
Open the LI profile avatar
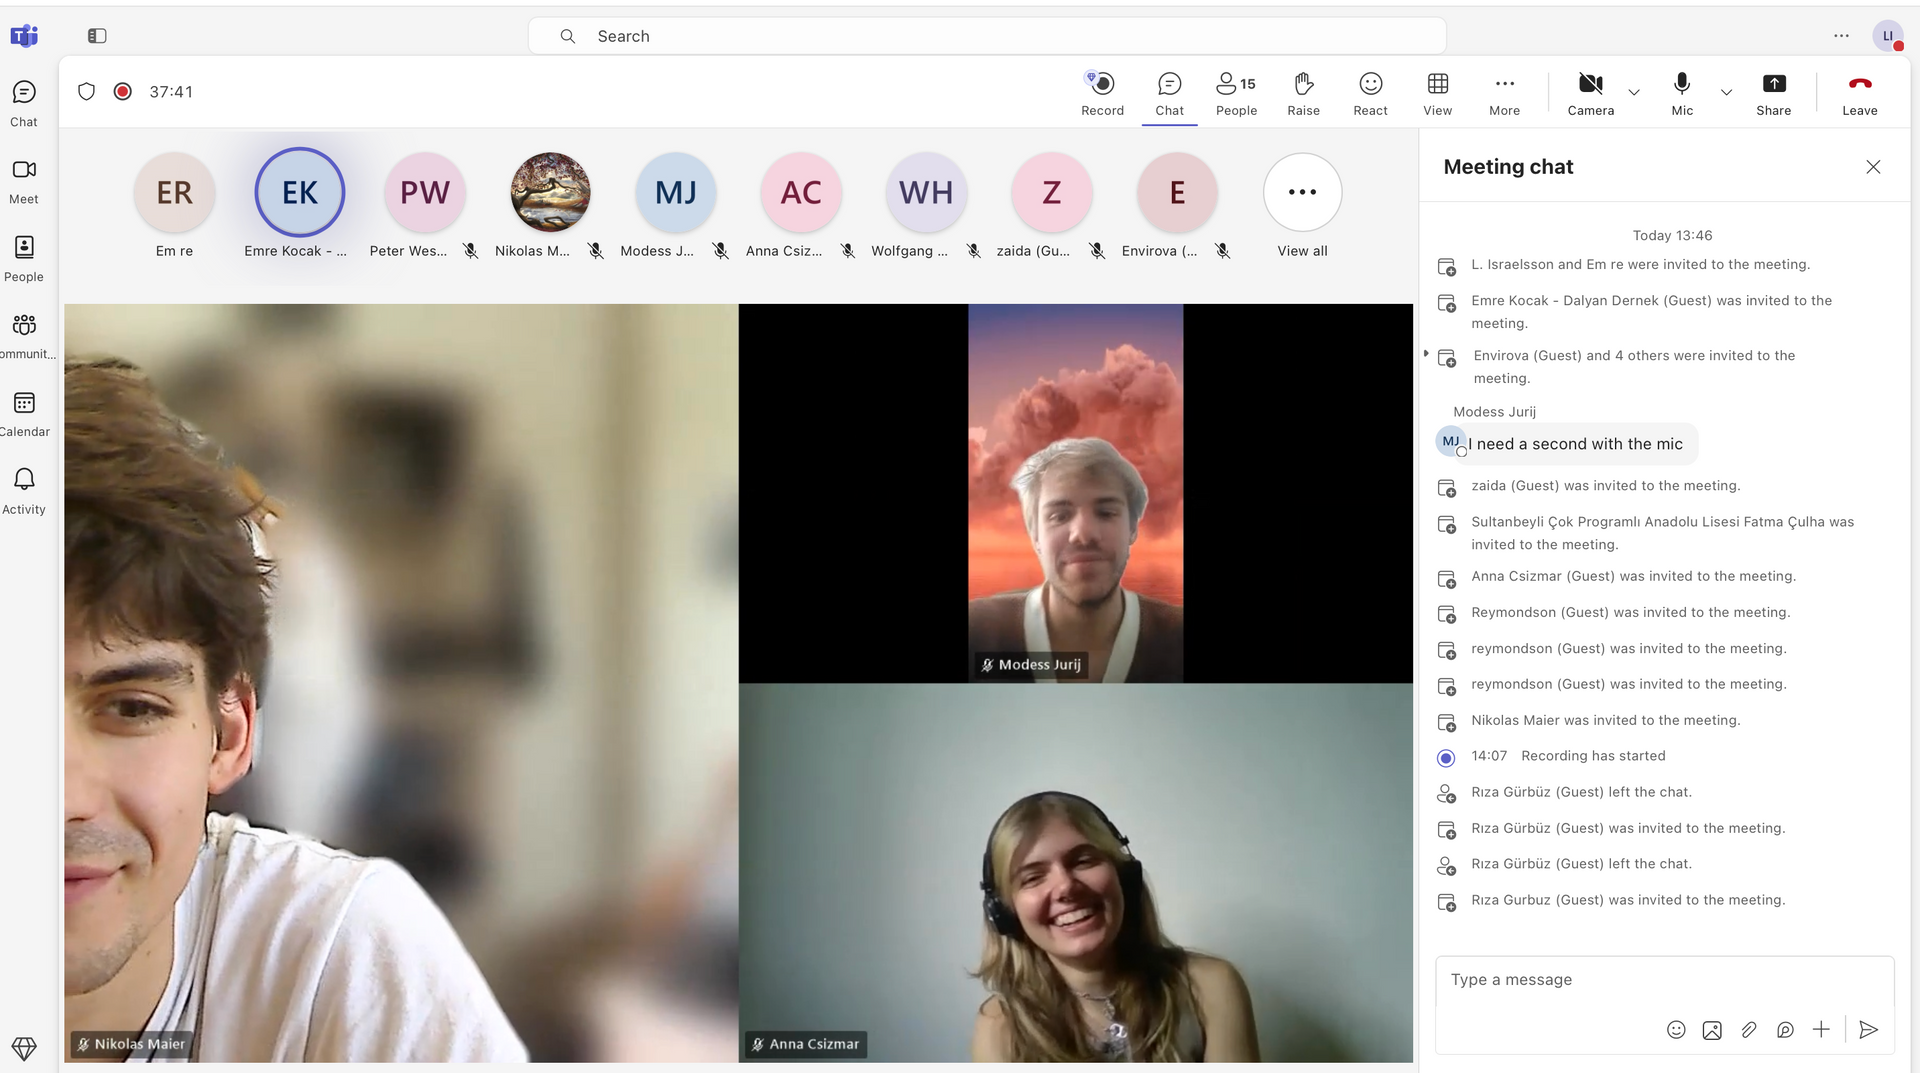pyautogui.click(x=1887, y=36)
